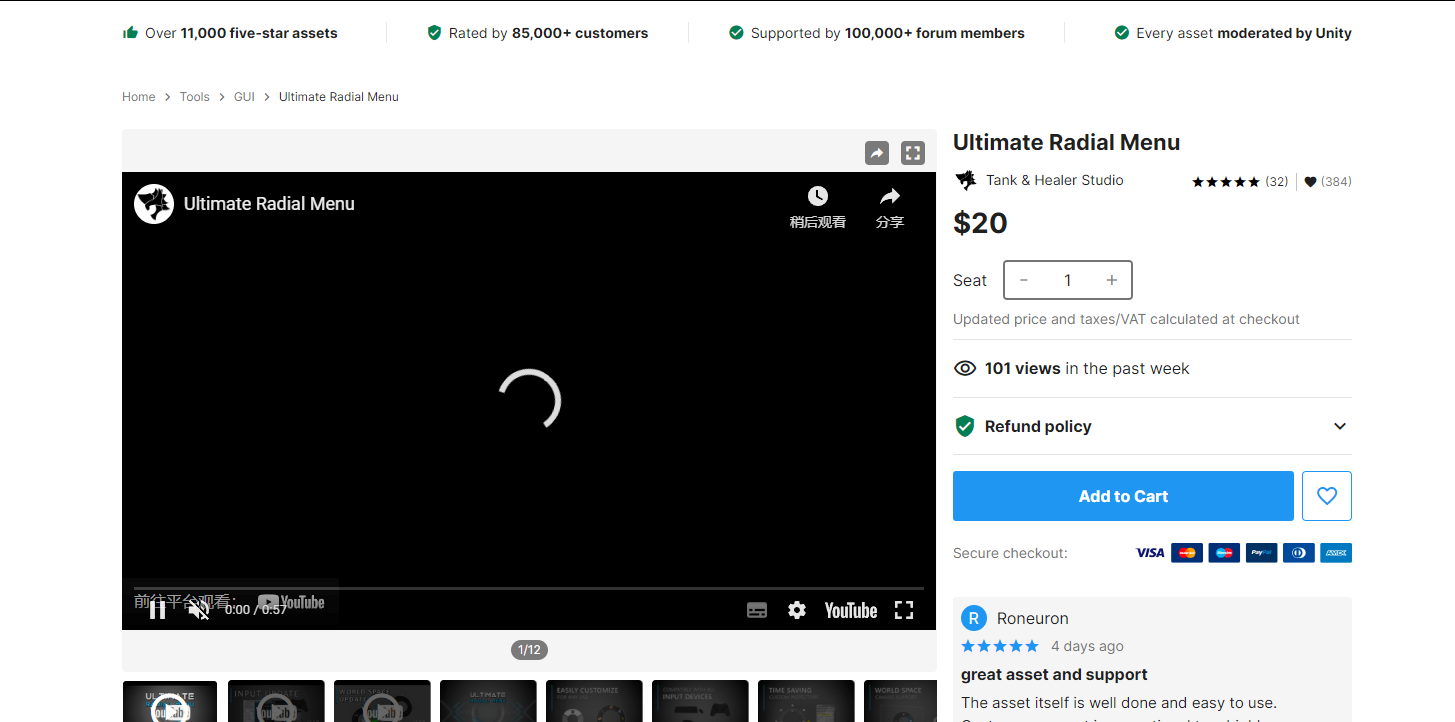Image resolution: width=1455 pixels, height=722 pixels.
Task: Click Roneuron's five-star review rating
Action: tap(1000, 646)
